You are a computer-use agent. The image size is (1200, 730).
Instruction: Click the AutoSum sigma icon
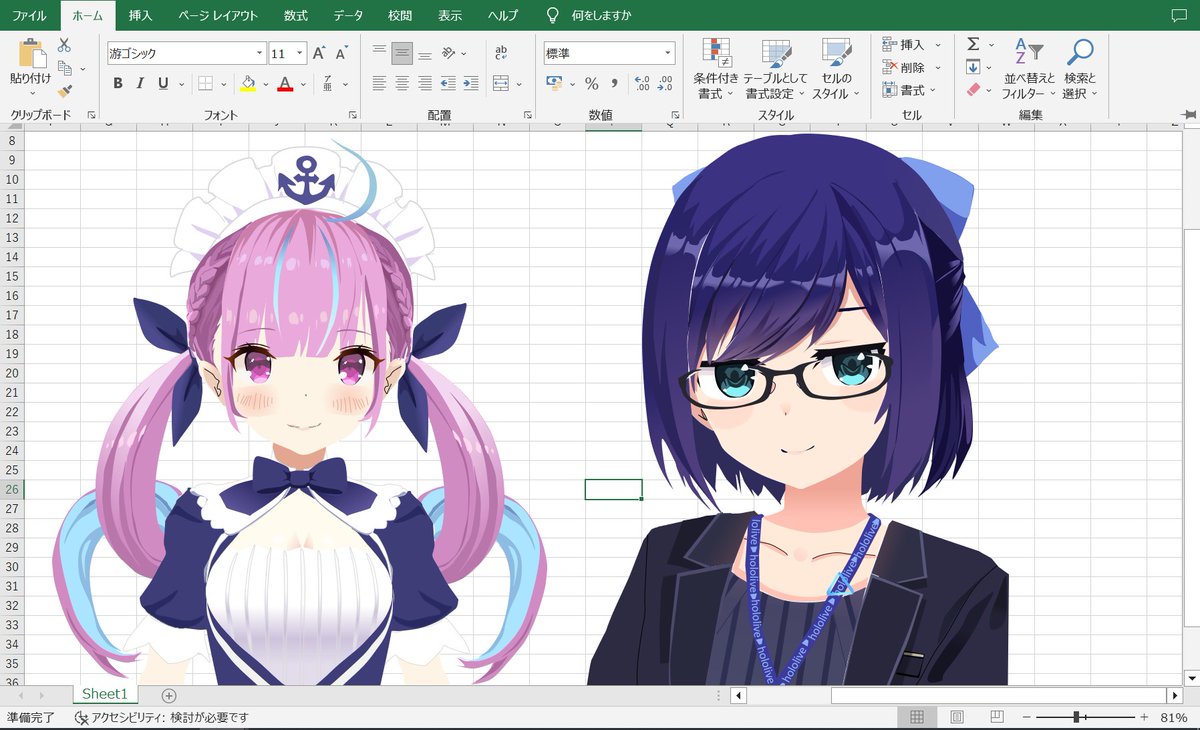point(973,45)
